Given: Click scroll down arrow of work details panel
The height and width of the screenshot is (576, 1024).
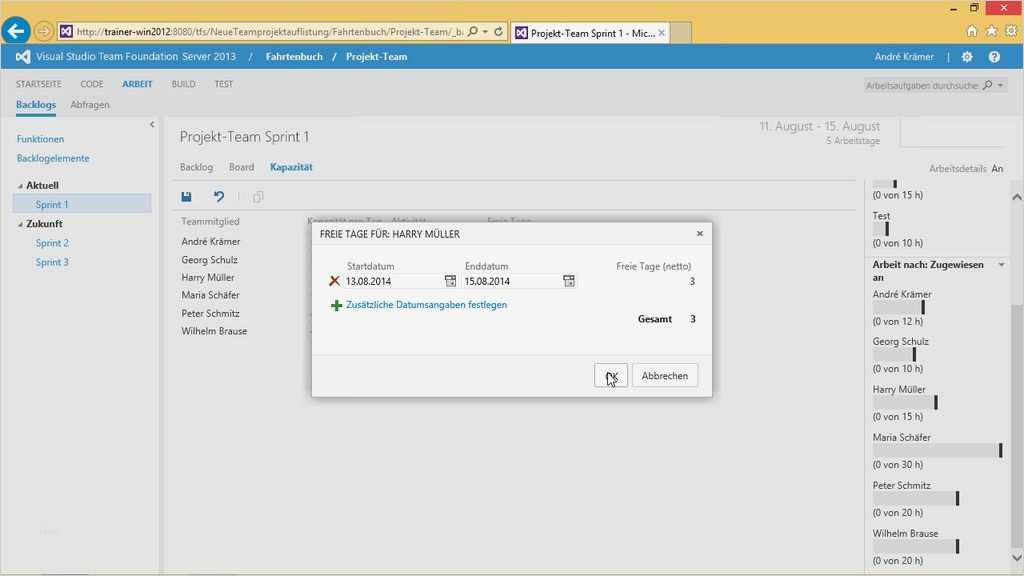Looking at the screenshot, I should tap(1017, 558).
